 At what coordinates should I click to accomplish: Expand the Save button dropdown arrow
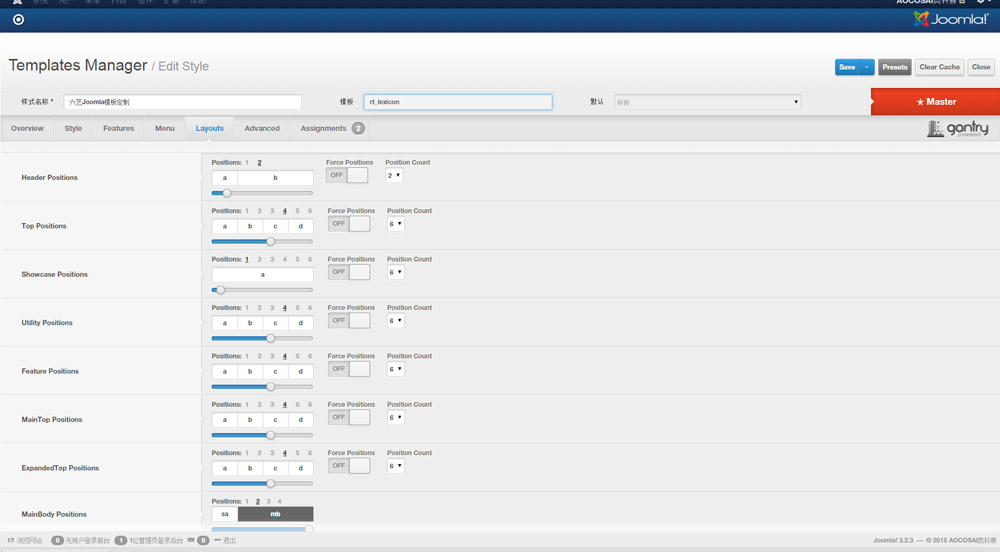pos(867,67)
